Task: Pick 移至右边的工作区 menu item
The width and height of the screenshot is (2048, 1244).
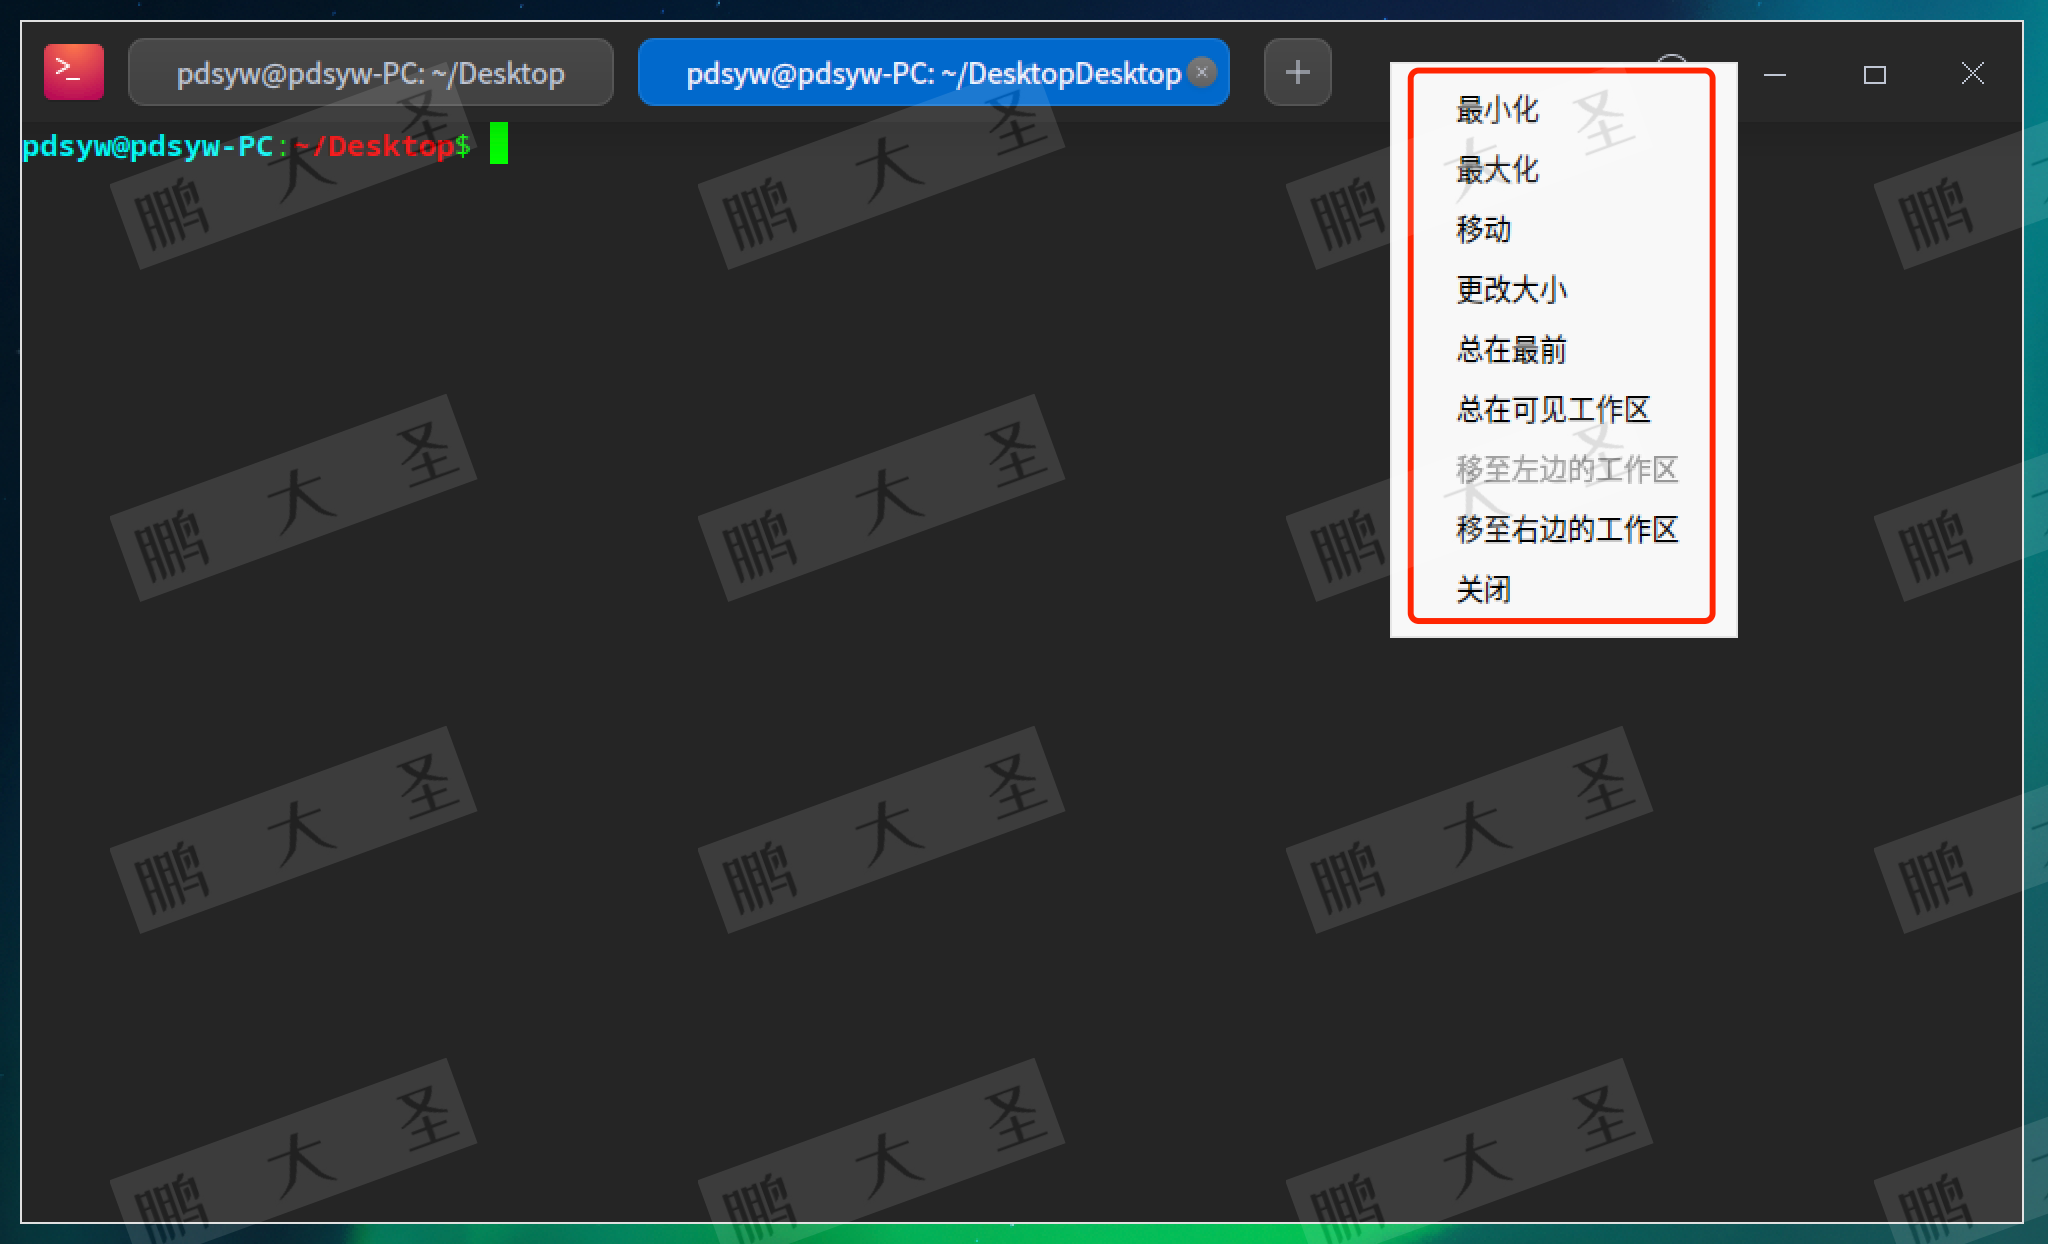Action: [1566, 530]
